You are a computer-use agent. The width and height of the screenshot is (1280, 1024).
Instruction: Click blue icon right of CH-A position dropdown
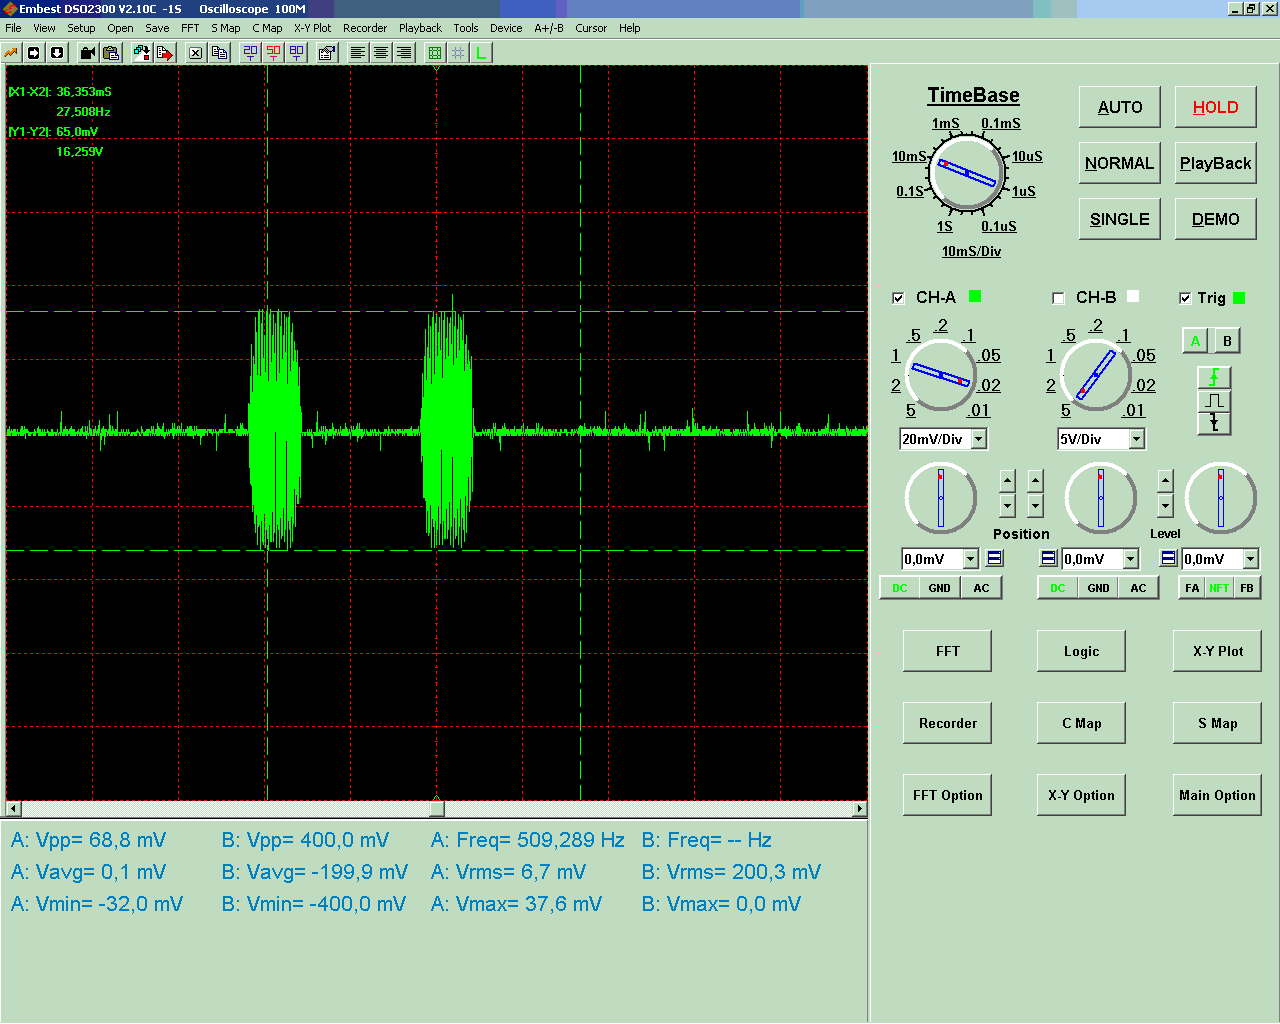point(995,558)
